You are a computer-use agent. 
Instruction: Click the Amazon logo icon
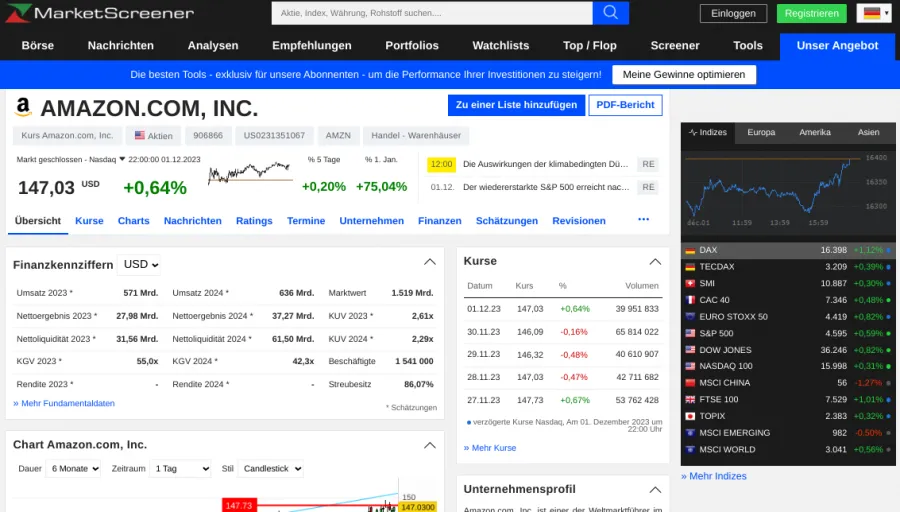click(x=24, y=108)
